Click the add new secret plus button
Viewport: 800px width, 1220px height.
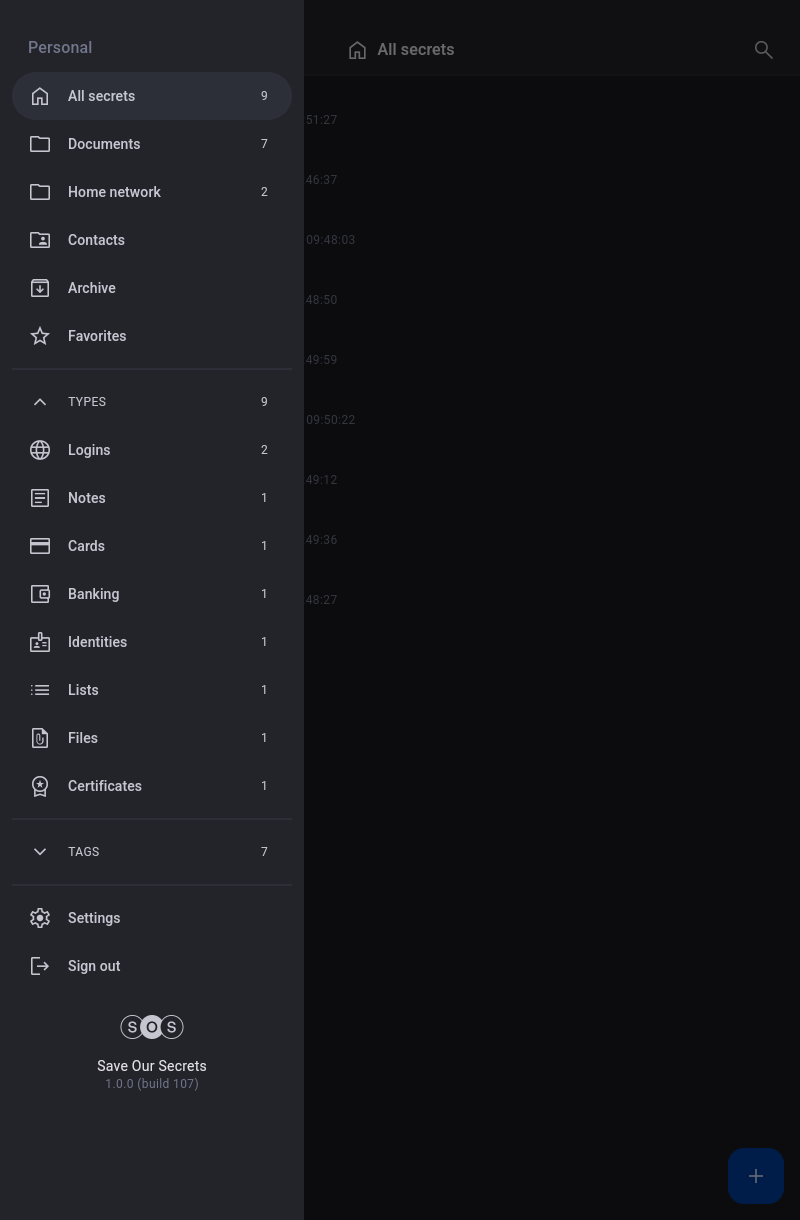click(x=755, y=1176)
